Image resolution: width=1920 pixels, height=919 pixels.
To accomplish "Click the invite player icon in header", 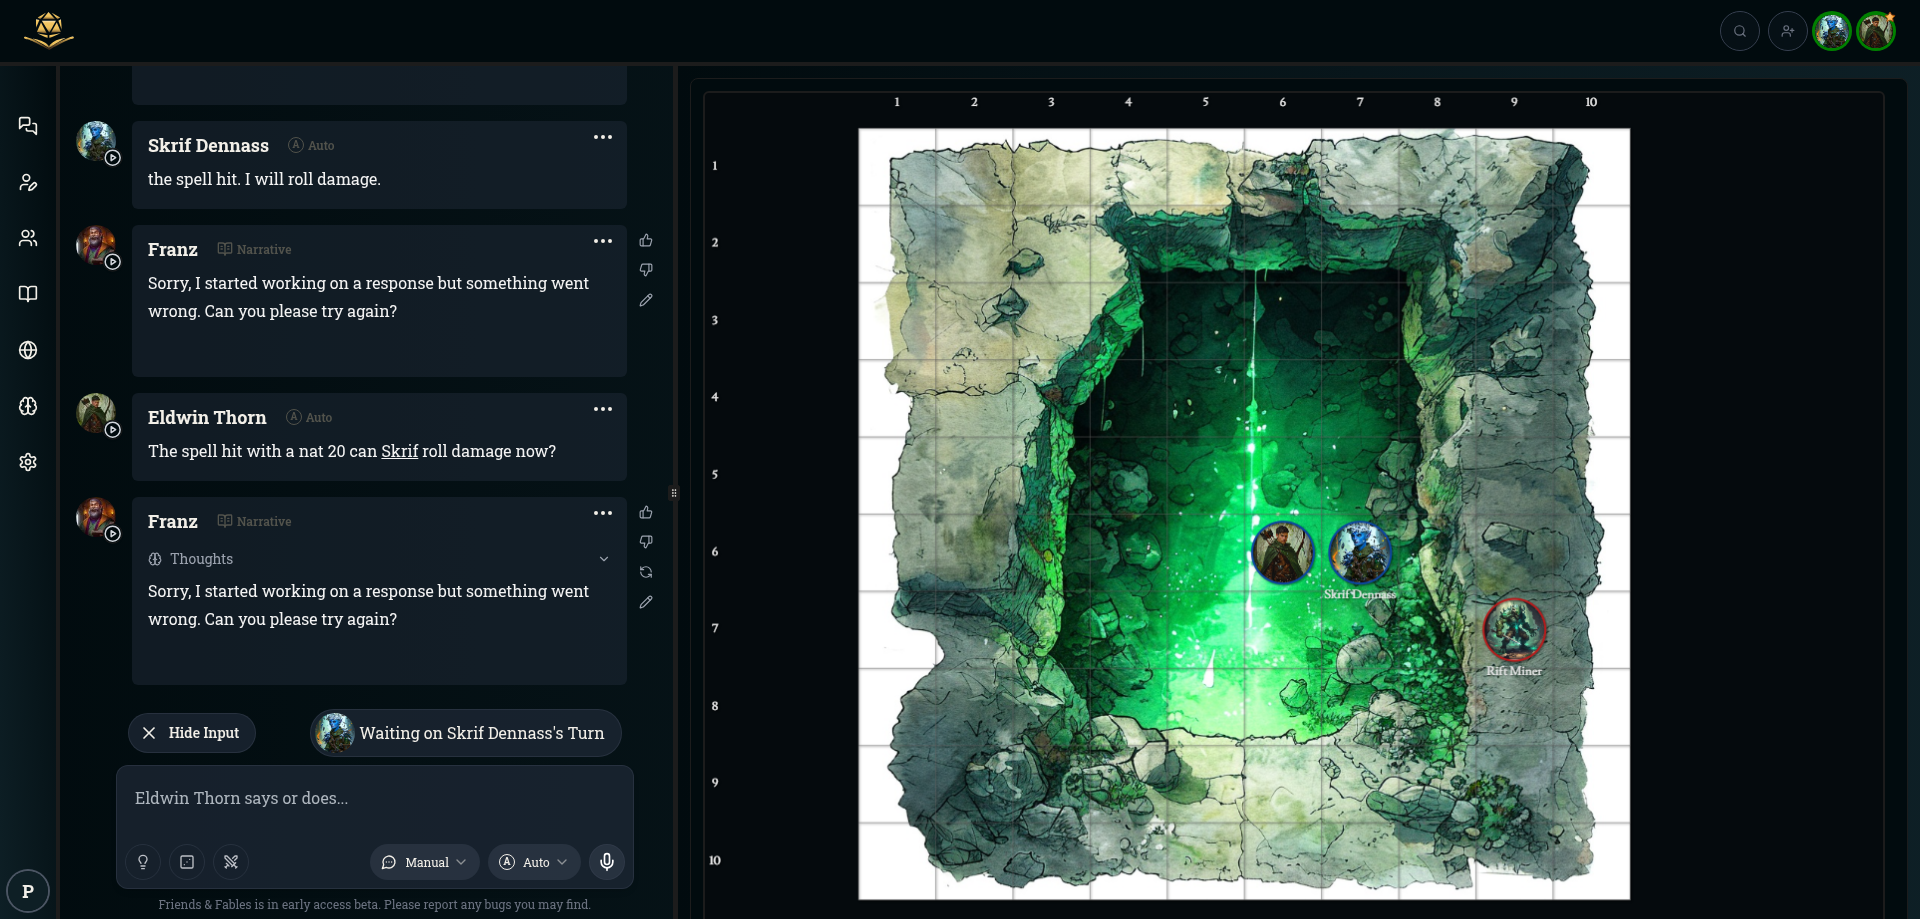I will coord(1787,31).
